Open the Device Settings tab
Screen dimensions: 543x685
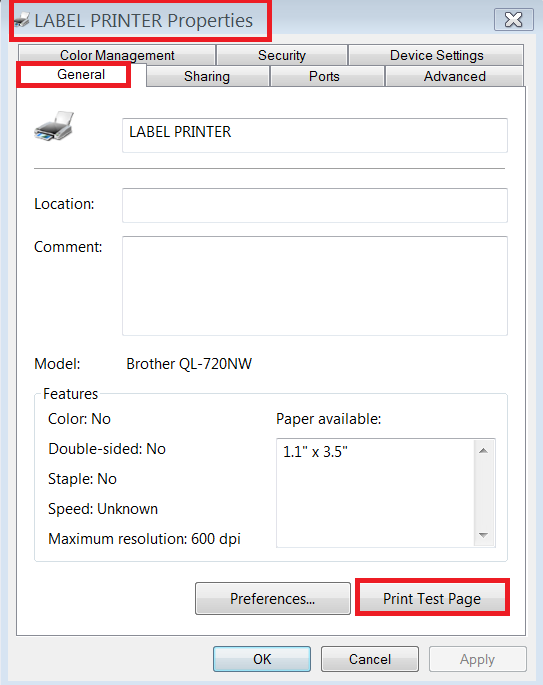(x=436, y=55)
